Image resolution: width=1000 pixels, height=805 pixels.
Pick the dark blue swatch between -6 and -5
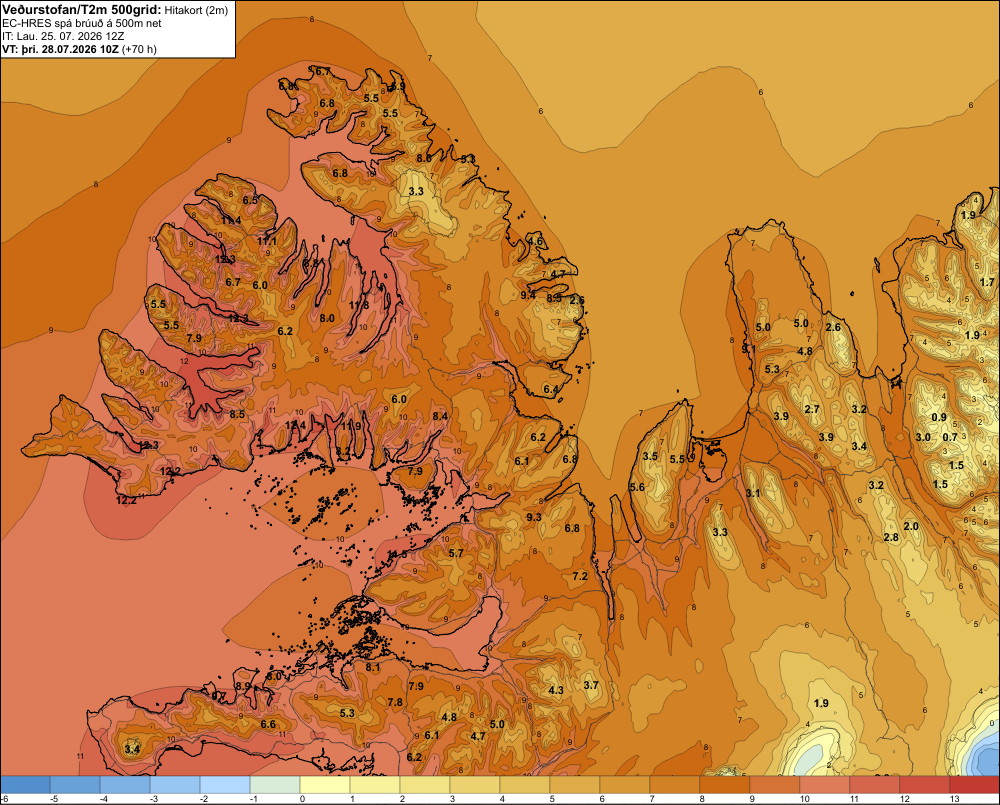click(x=25, y=785)
